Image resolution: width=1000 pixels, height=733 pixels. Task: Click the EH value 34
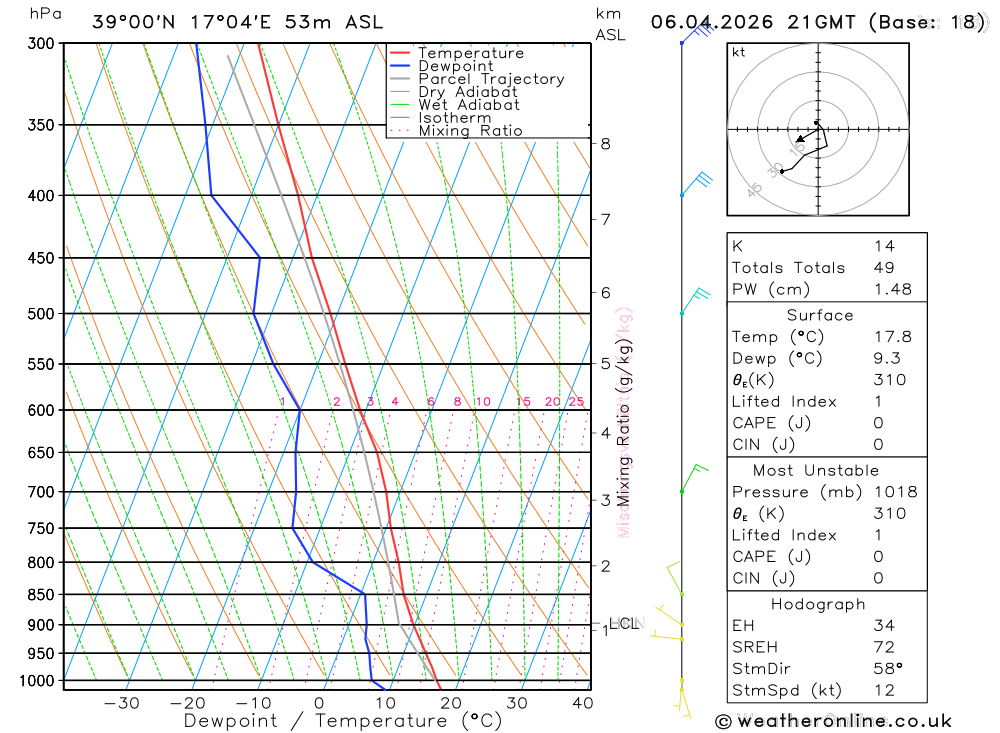[x=885, y=625]
